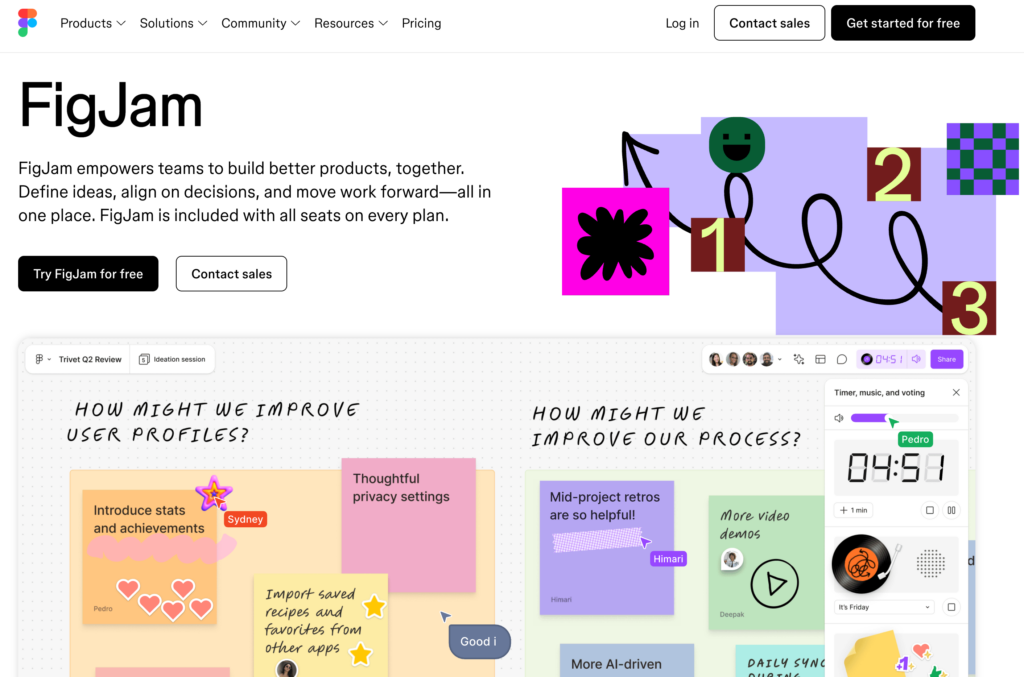Close the Timer, music, and voting panel

point(956,392)
